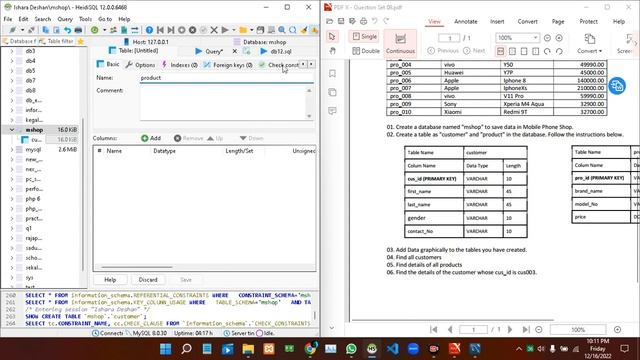Switch to the Protect tab in PDF viewer
The height and width of the screenshot is (360, 640).
click(588, 21)
